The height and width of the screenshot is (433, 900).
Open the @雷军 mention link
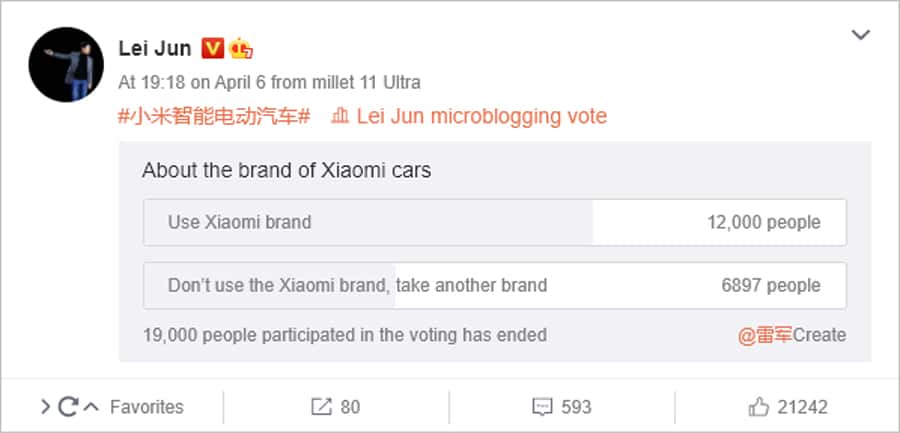pyautogui.click(x=765, y=335)
